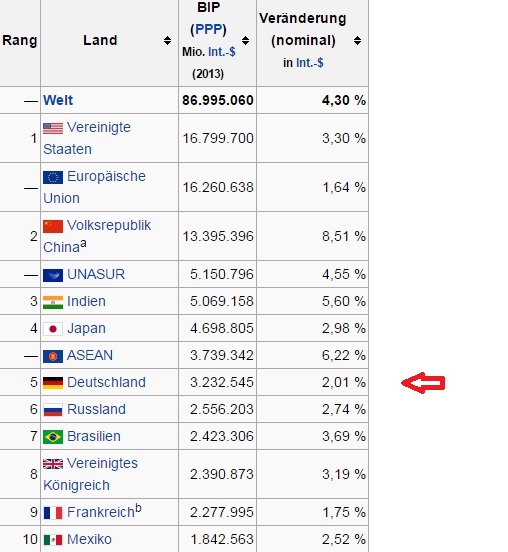Select Mexico's change 2,52 %

click(x=344, y=540)
